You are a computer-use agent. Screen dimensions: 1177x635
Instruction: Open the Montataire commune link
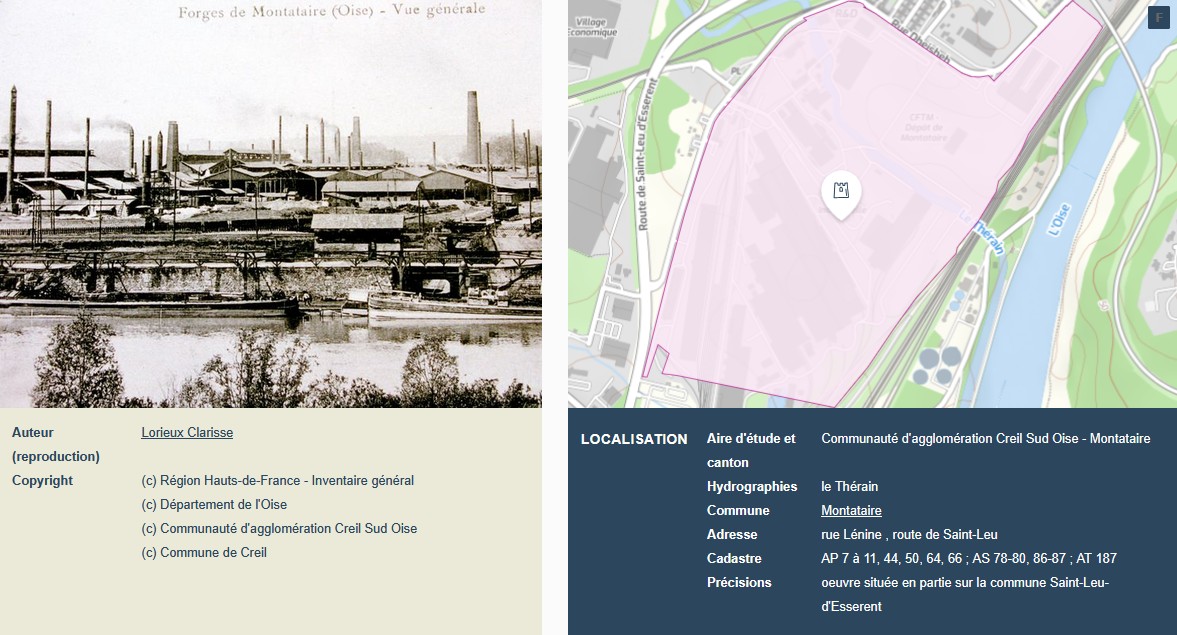click(837, 511)
